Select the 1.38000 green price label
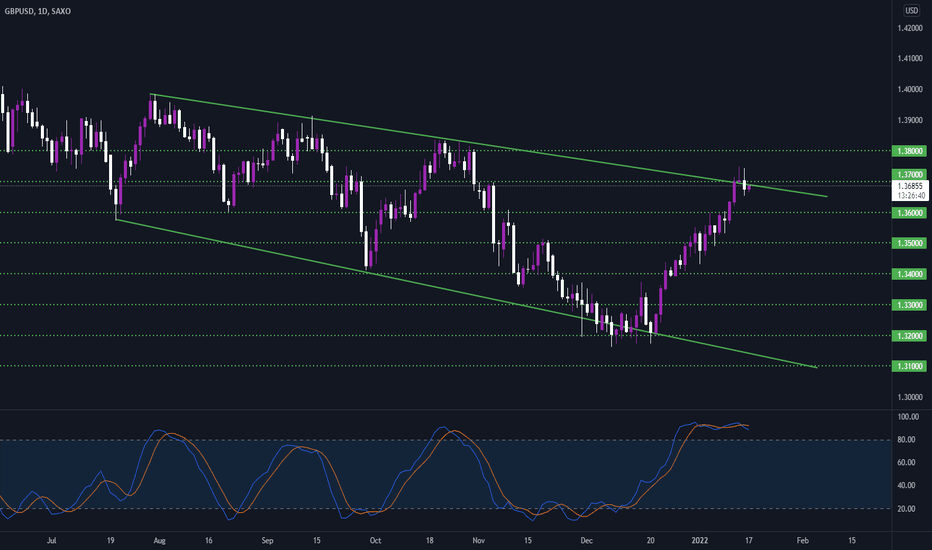The width and height of the screenshot is (932, 550). [x=909, y=151]
